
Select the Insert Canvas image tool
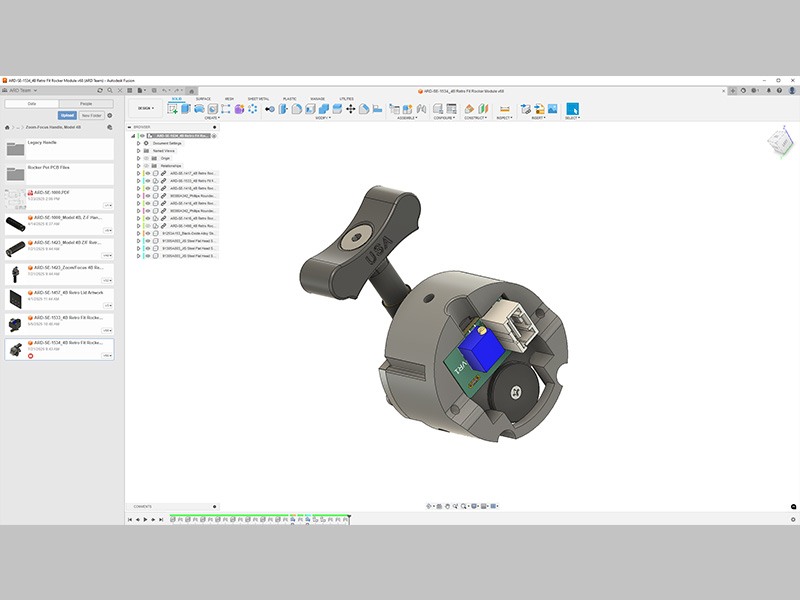click(x=553, y=109)
